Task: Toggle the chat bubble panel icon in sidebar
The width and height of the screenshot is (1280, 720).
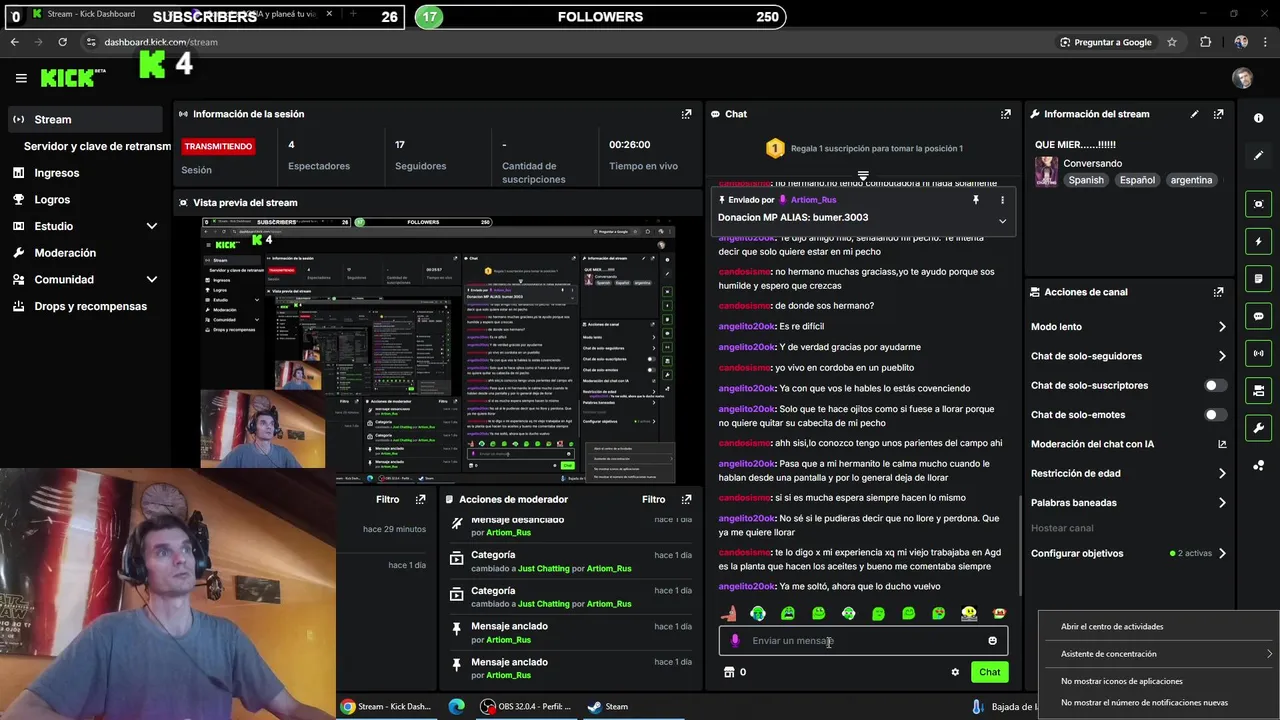Action: click(x=1258, y=316)
